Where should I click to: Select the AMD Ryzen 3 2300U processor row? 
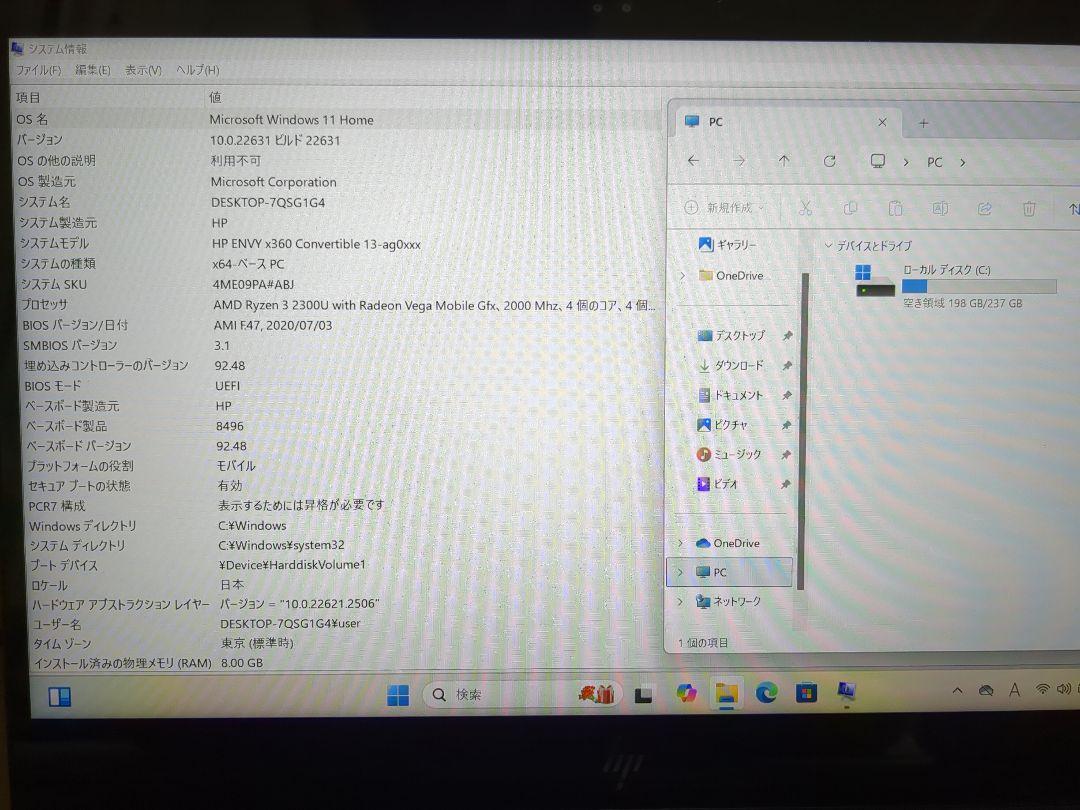pyautogui.click(x=336, y=304)
